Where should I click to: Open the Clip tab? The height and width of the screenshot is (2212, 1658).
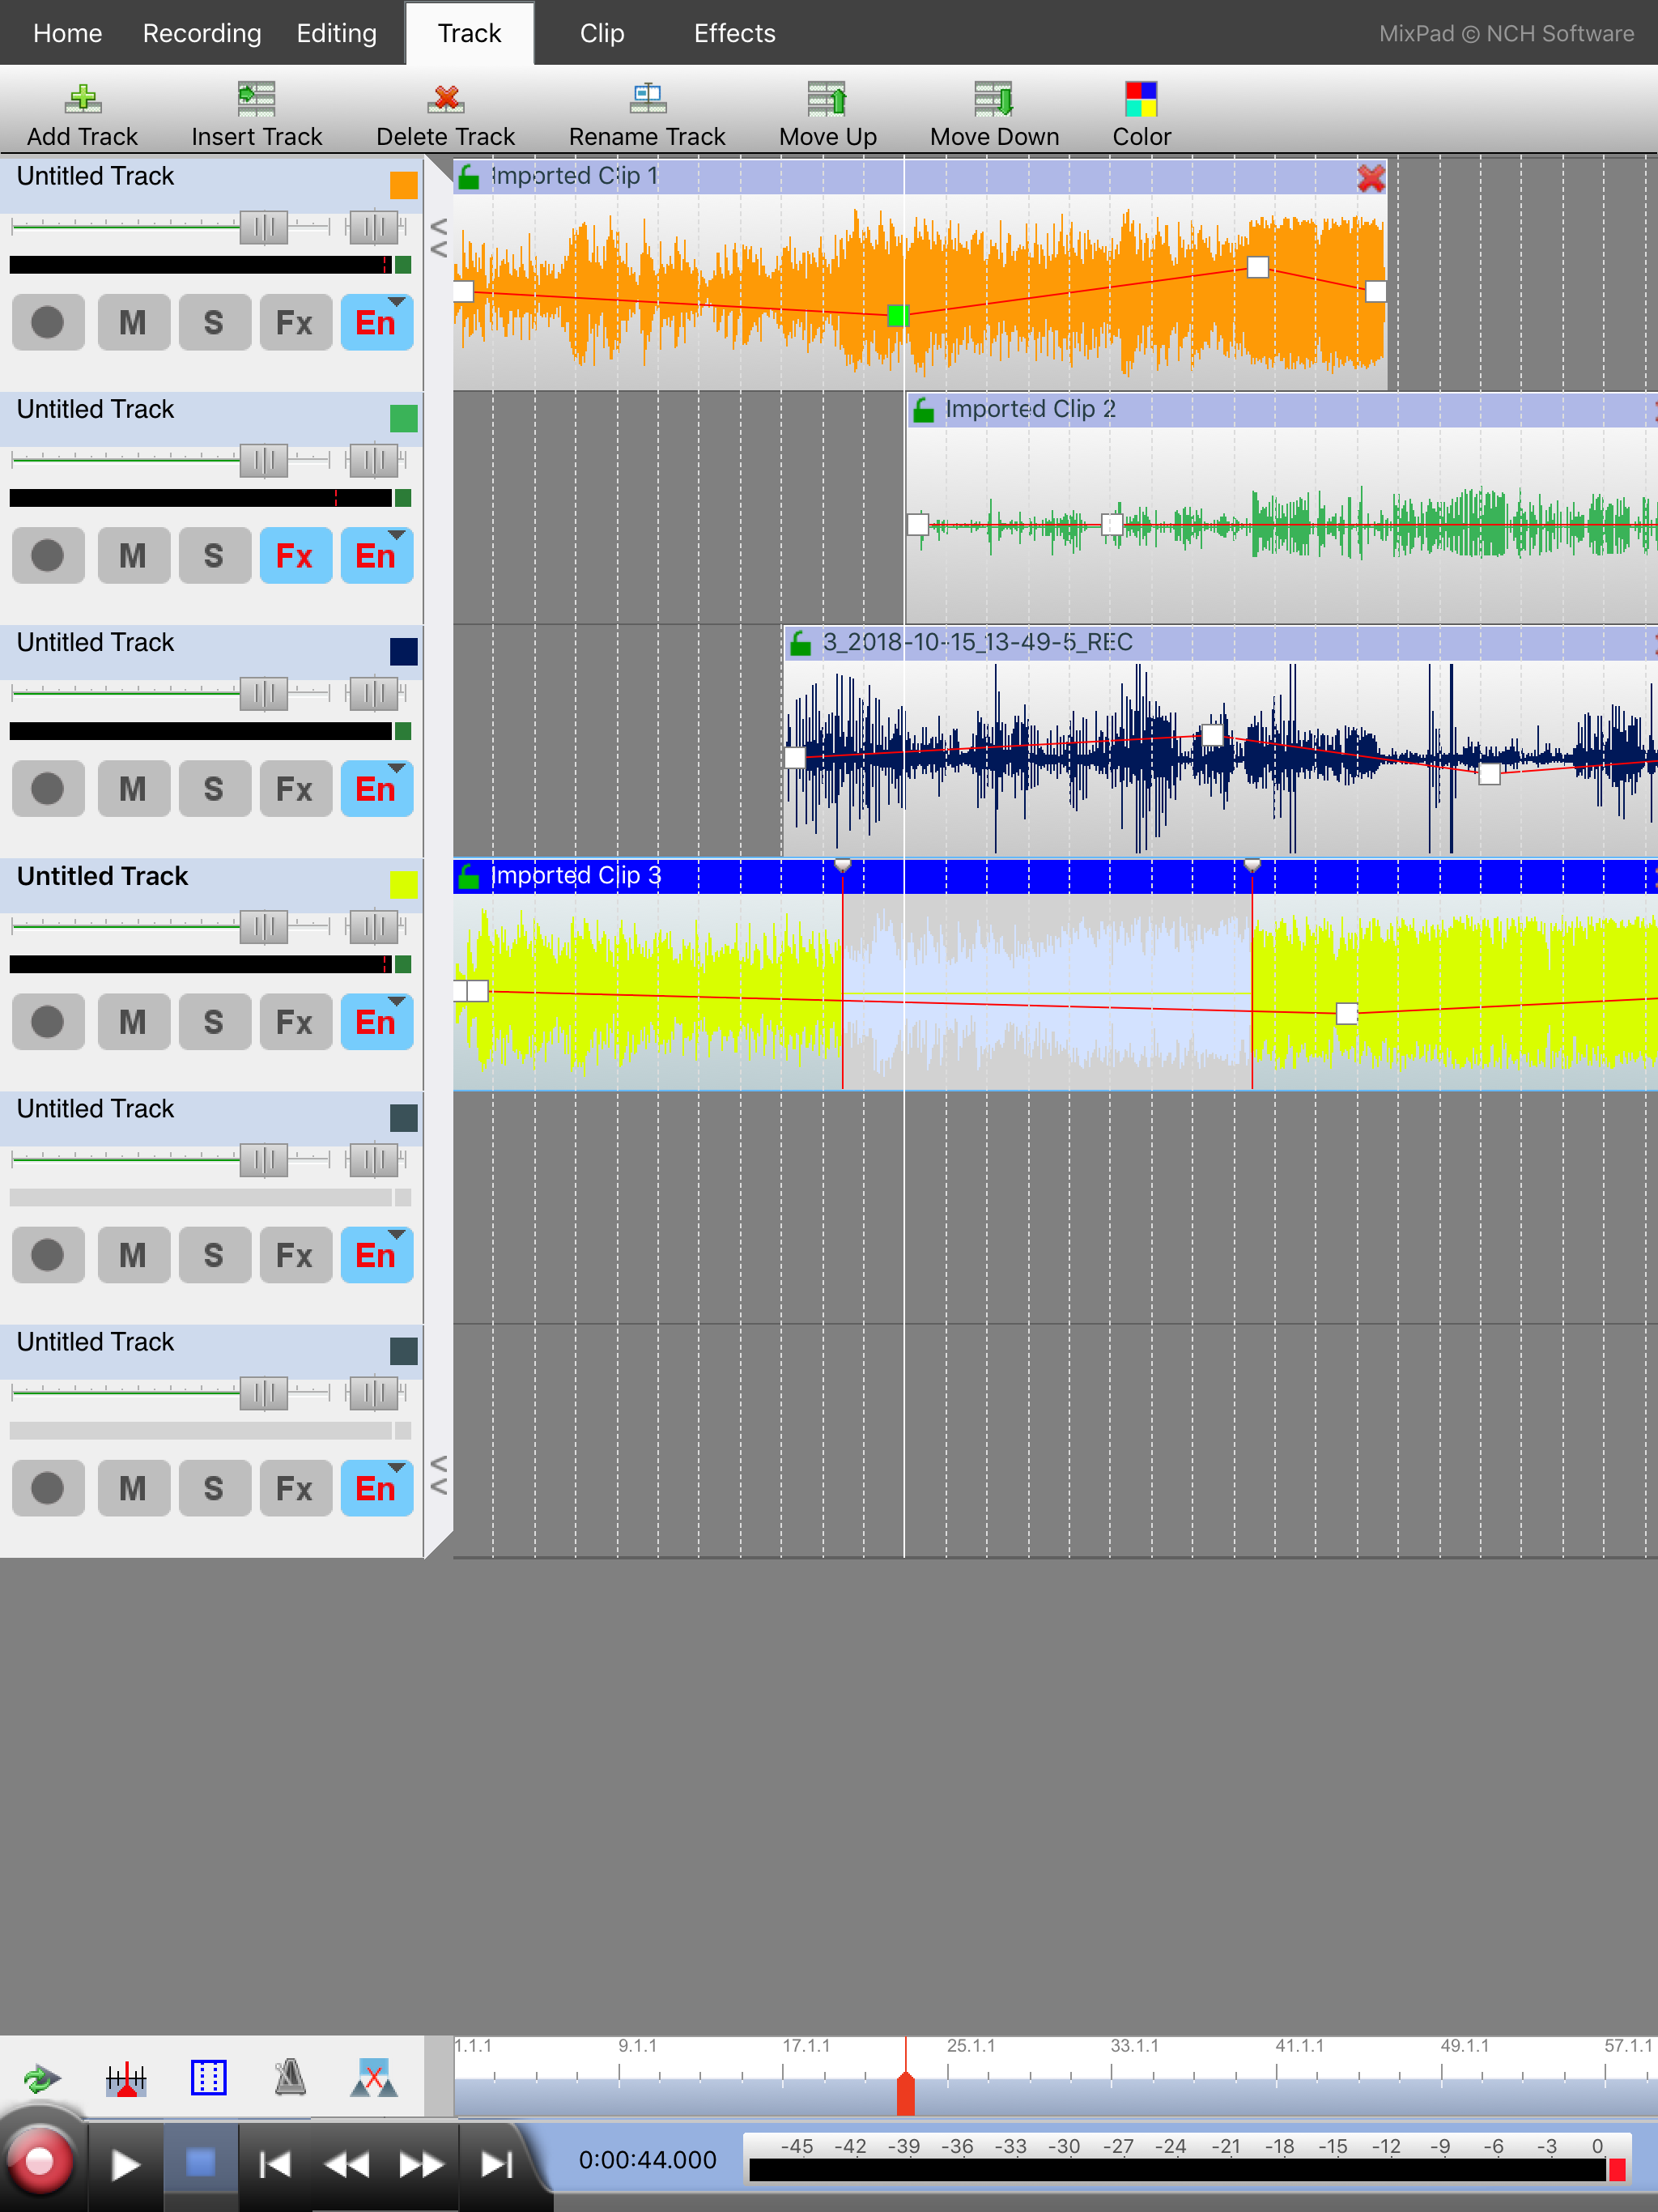601,33
